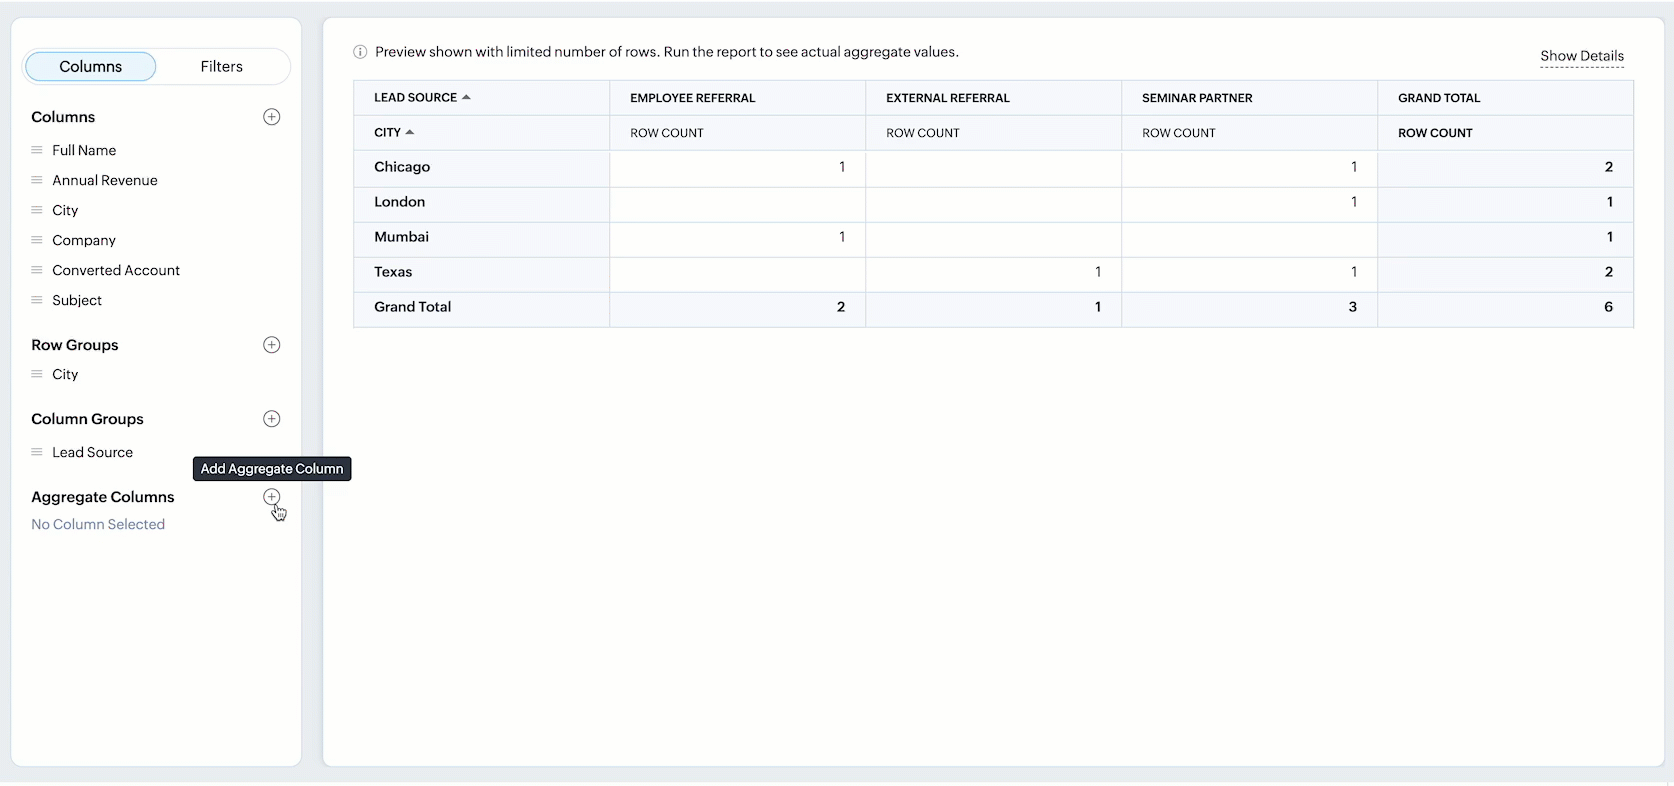1674x786 pixels.
Task: Add a Column Group using plus icon
Action: tap(271, 419)
